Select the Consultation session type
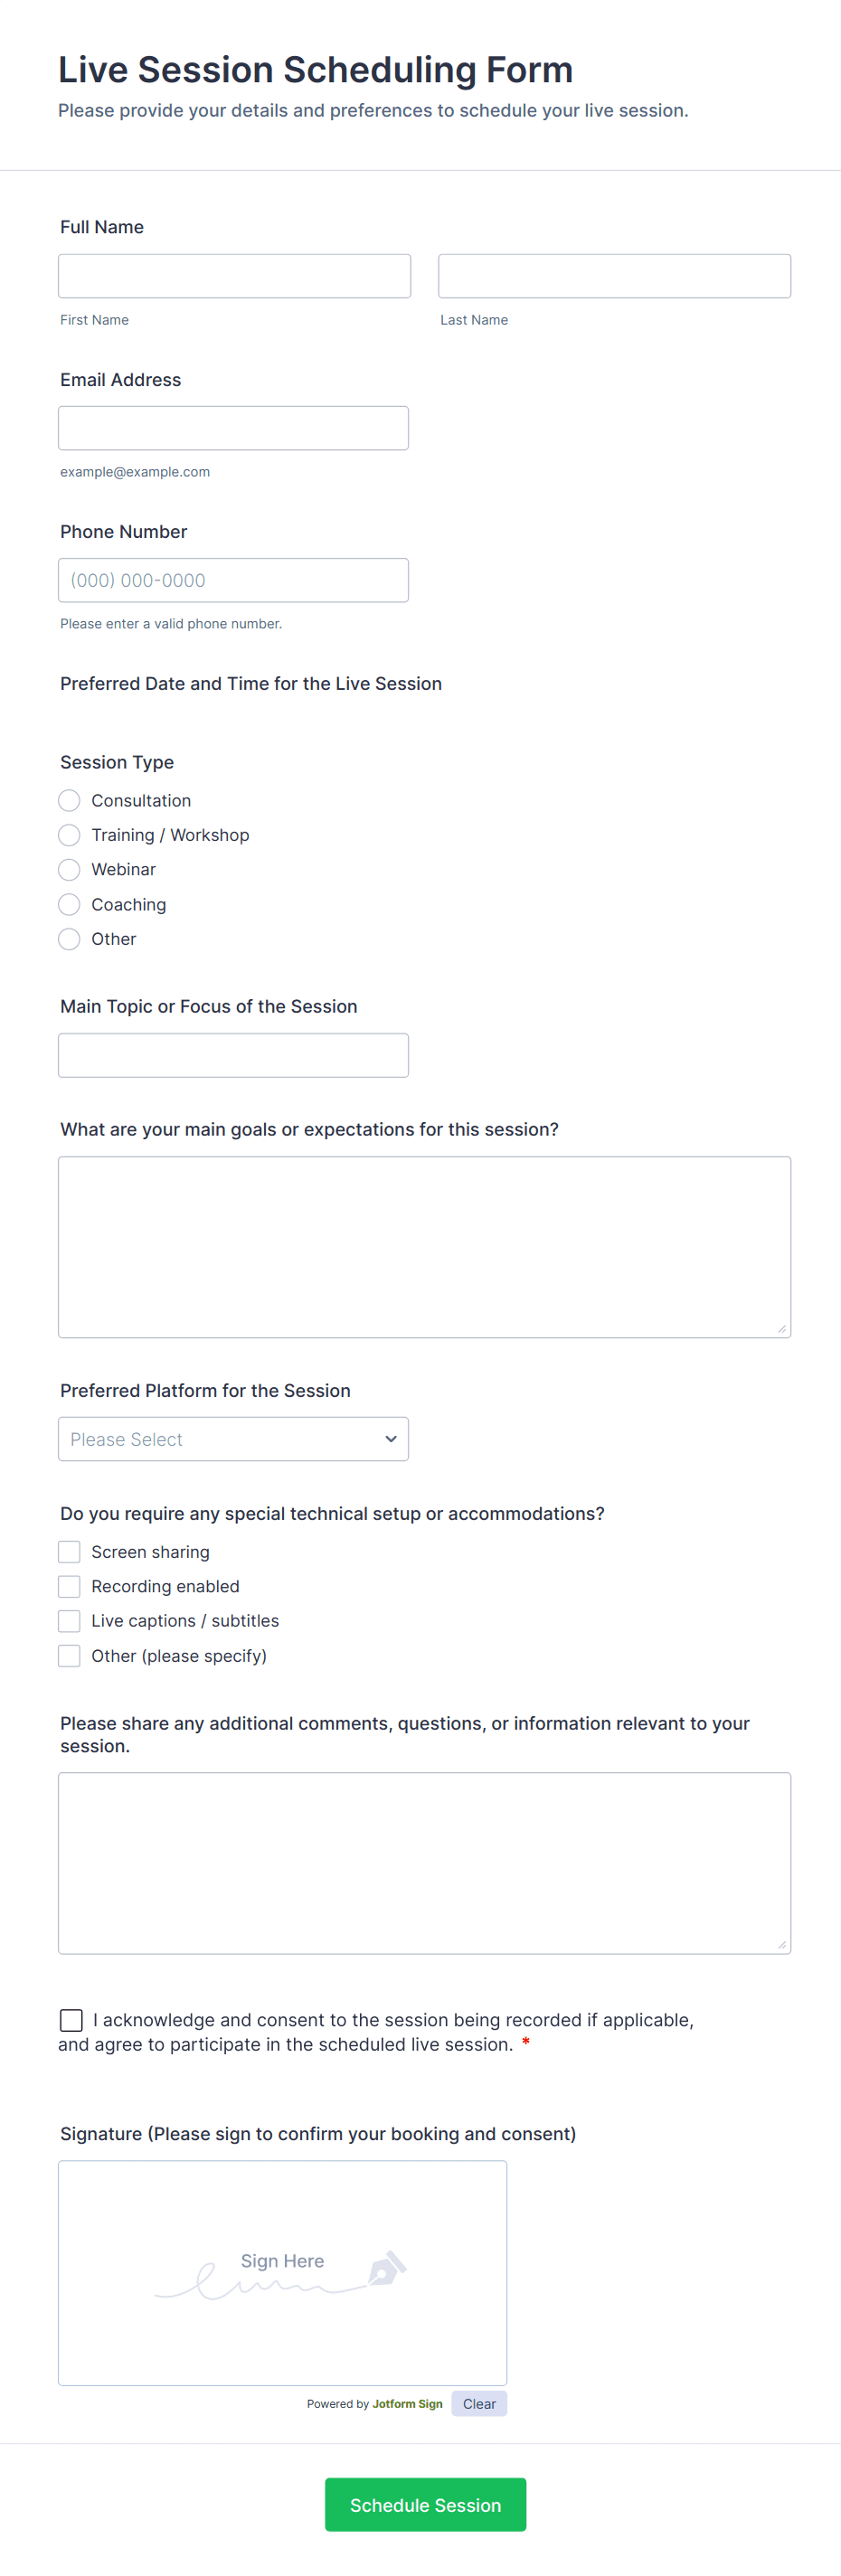 69,800
